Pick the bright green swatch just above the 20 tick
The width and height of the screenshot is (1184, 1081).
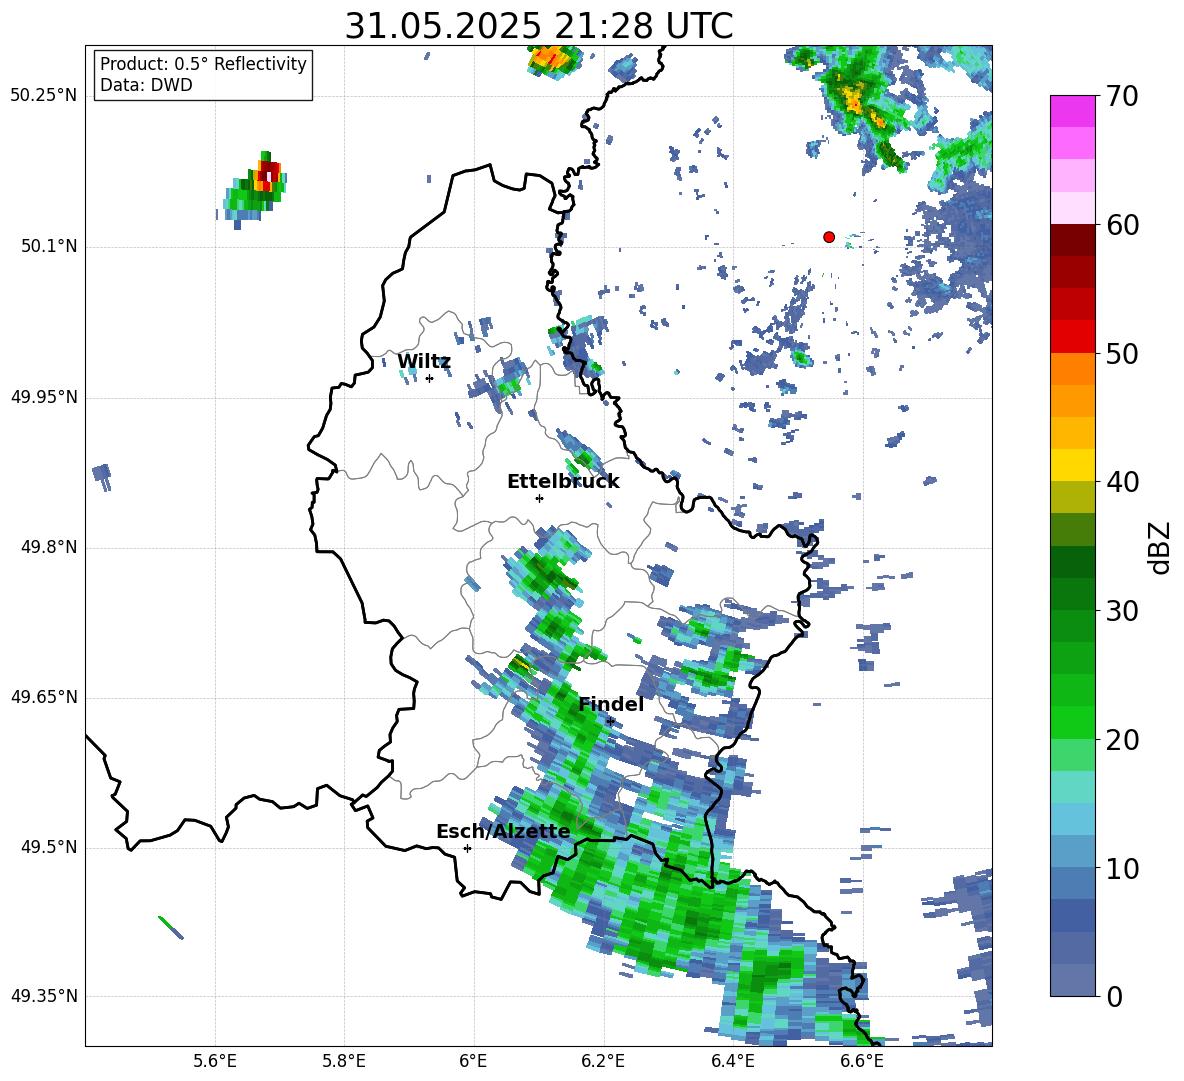click(x=1072, y=722)
